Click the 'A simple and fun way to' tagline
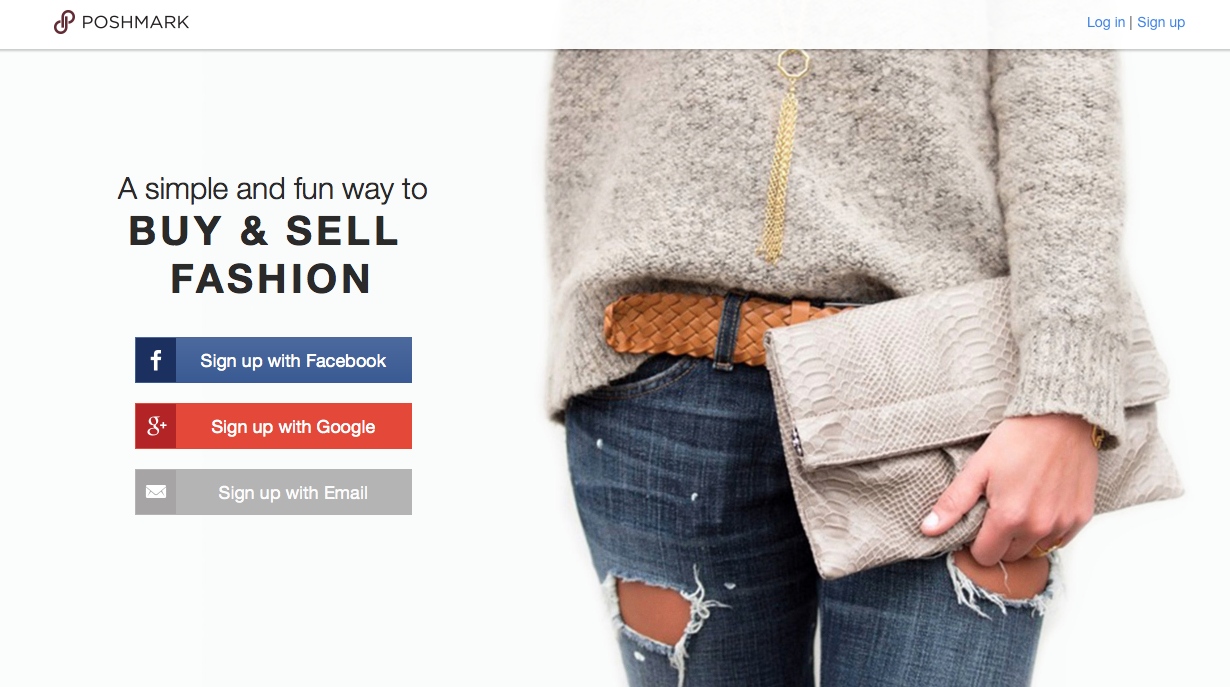The width and height of the screenshot is (1230, 687). pyautogui.click(x=272, y=189)
